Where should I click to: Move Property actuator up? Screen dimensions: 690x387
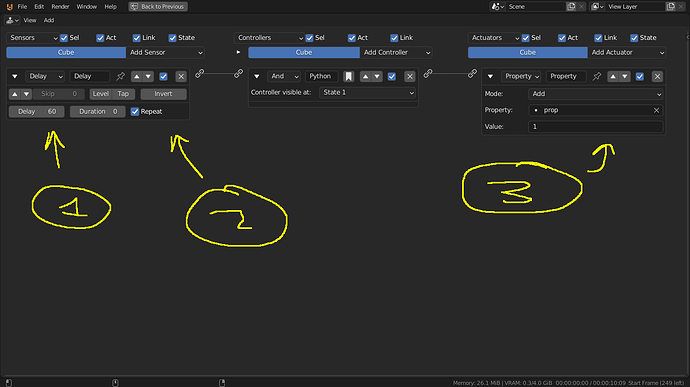click(613, 77)
